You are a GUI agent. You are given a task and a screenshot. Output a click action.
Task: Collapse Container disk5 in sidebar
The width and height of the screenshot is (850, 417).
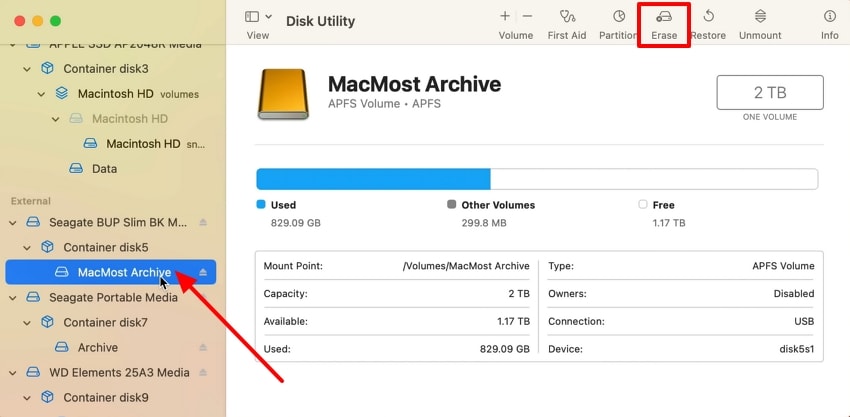(28, 247)
